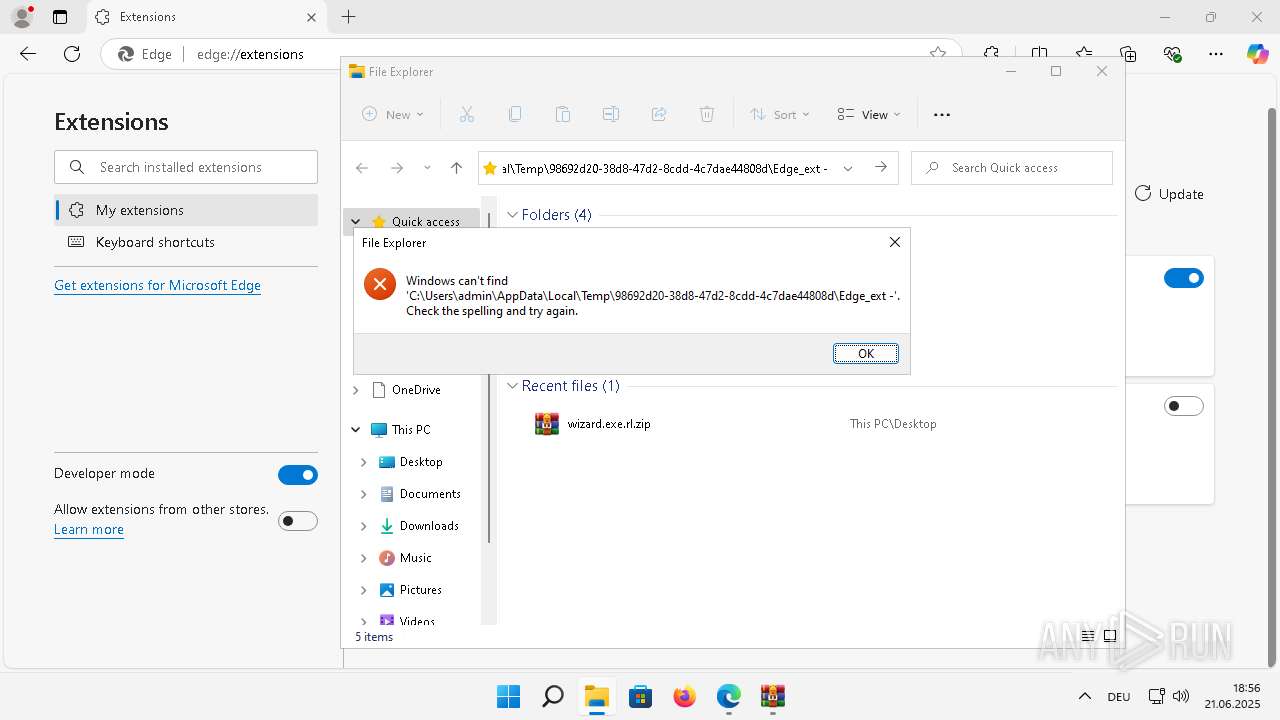Click OK in the error dialog
This screenshot has width=1280, height=720.
[866, 353]
